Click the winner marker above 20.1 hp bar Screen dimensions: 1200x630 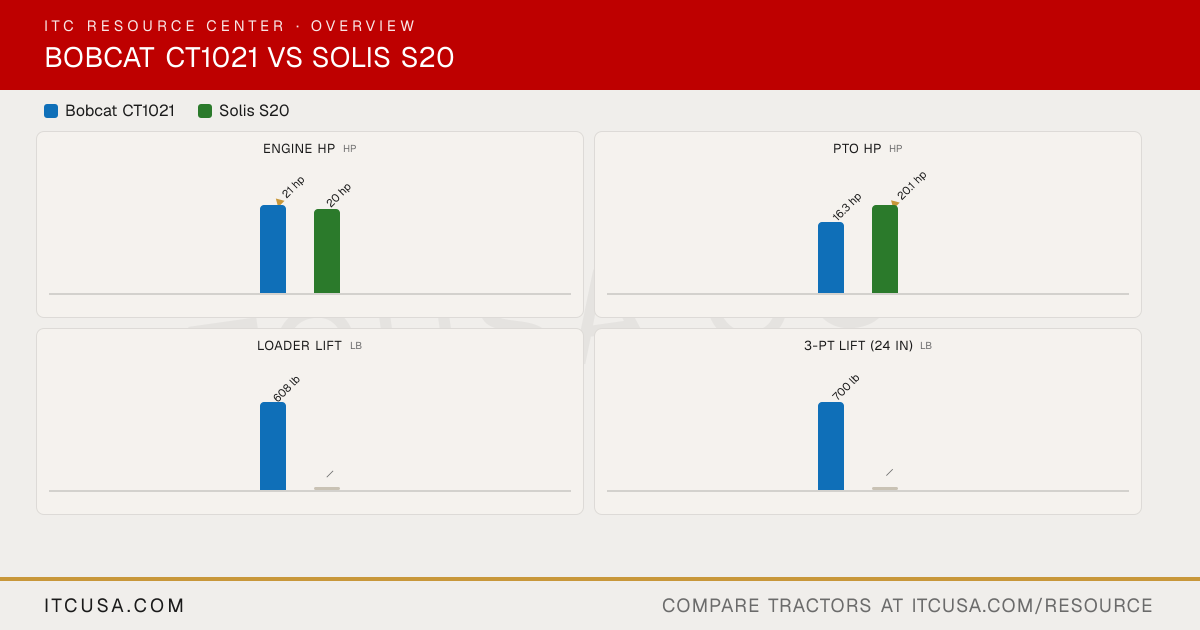tap(895, 203)
